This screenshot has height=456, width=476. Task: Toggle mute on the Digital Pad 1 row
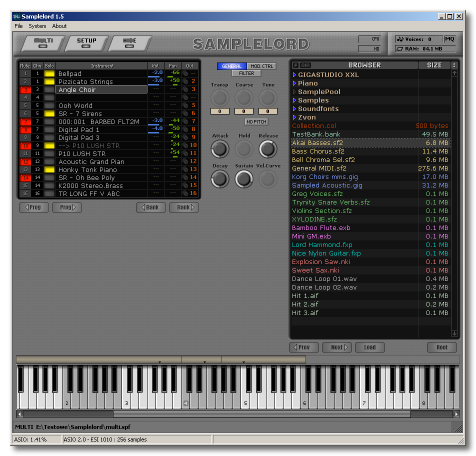(x=25, y=129)
